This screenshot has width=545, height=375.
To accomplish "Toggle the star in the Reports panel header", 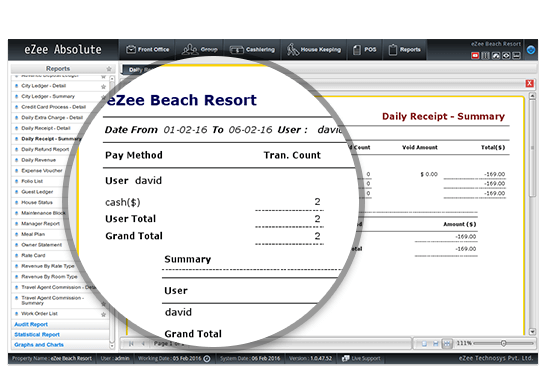I will 109,69.
